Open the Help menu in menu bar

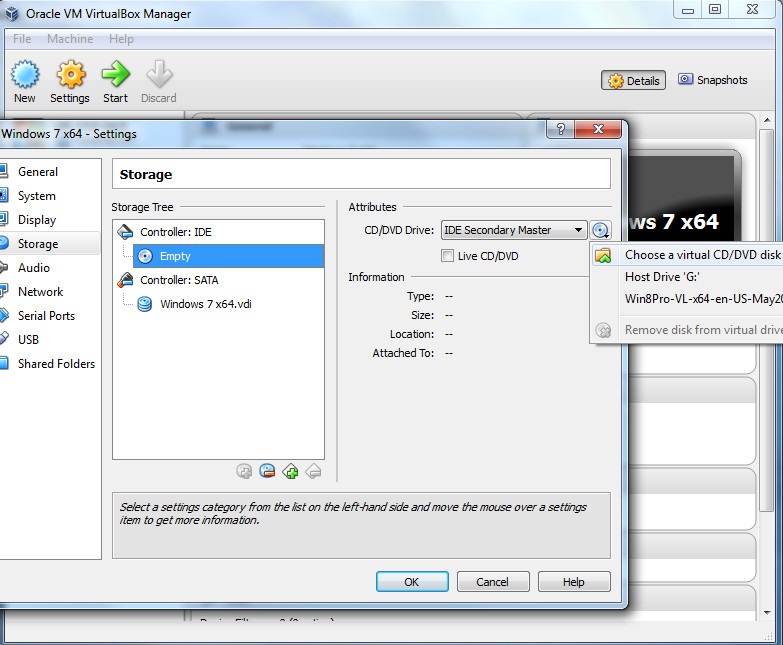[121, 39]
